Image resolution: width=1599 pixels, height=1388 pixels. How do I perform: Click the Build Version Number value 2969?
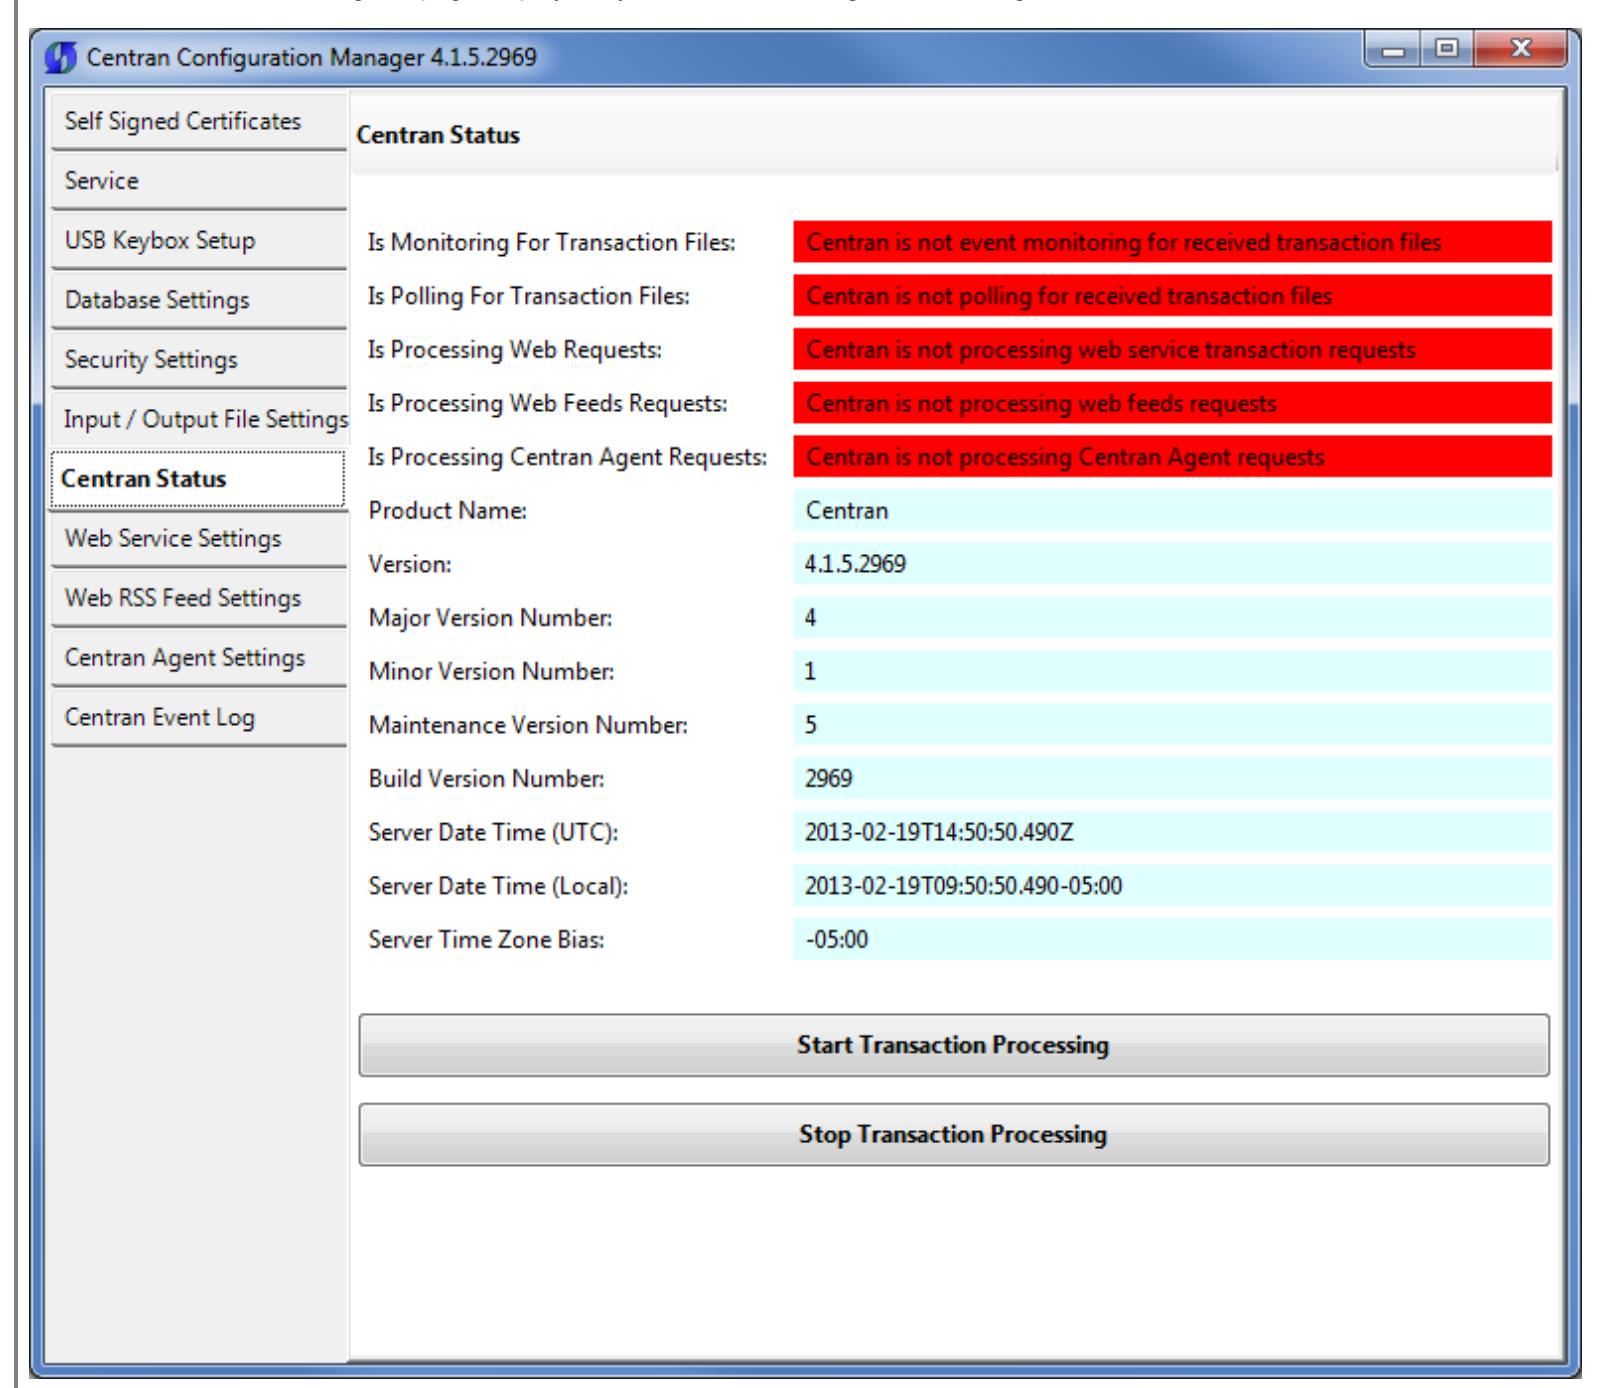coord(1173,778)
